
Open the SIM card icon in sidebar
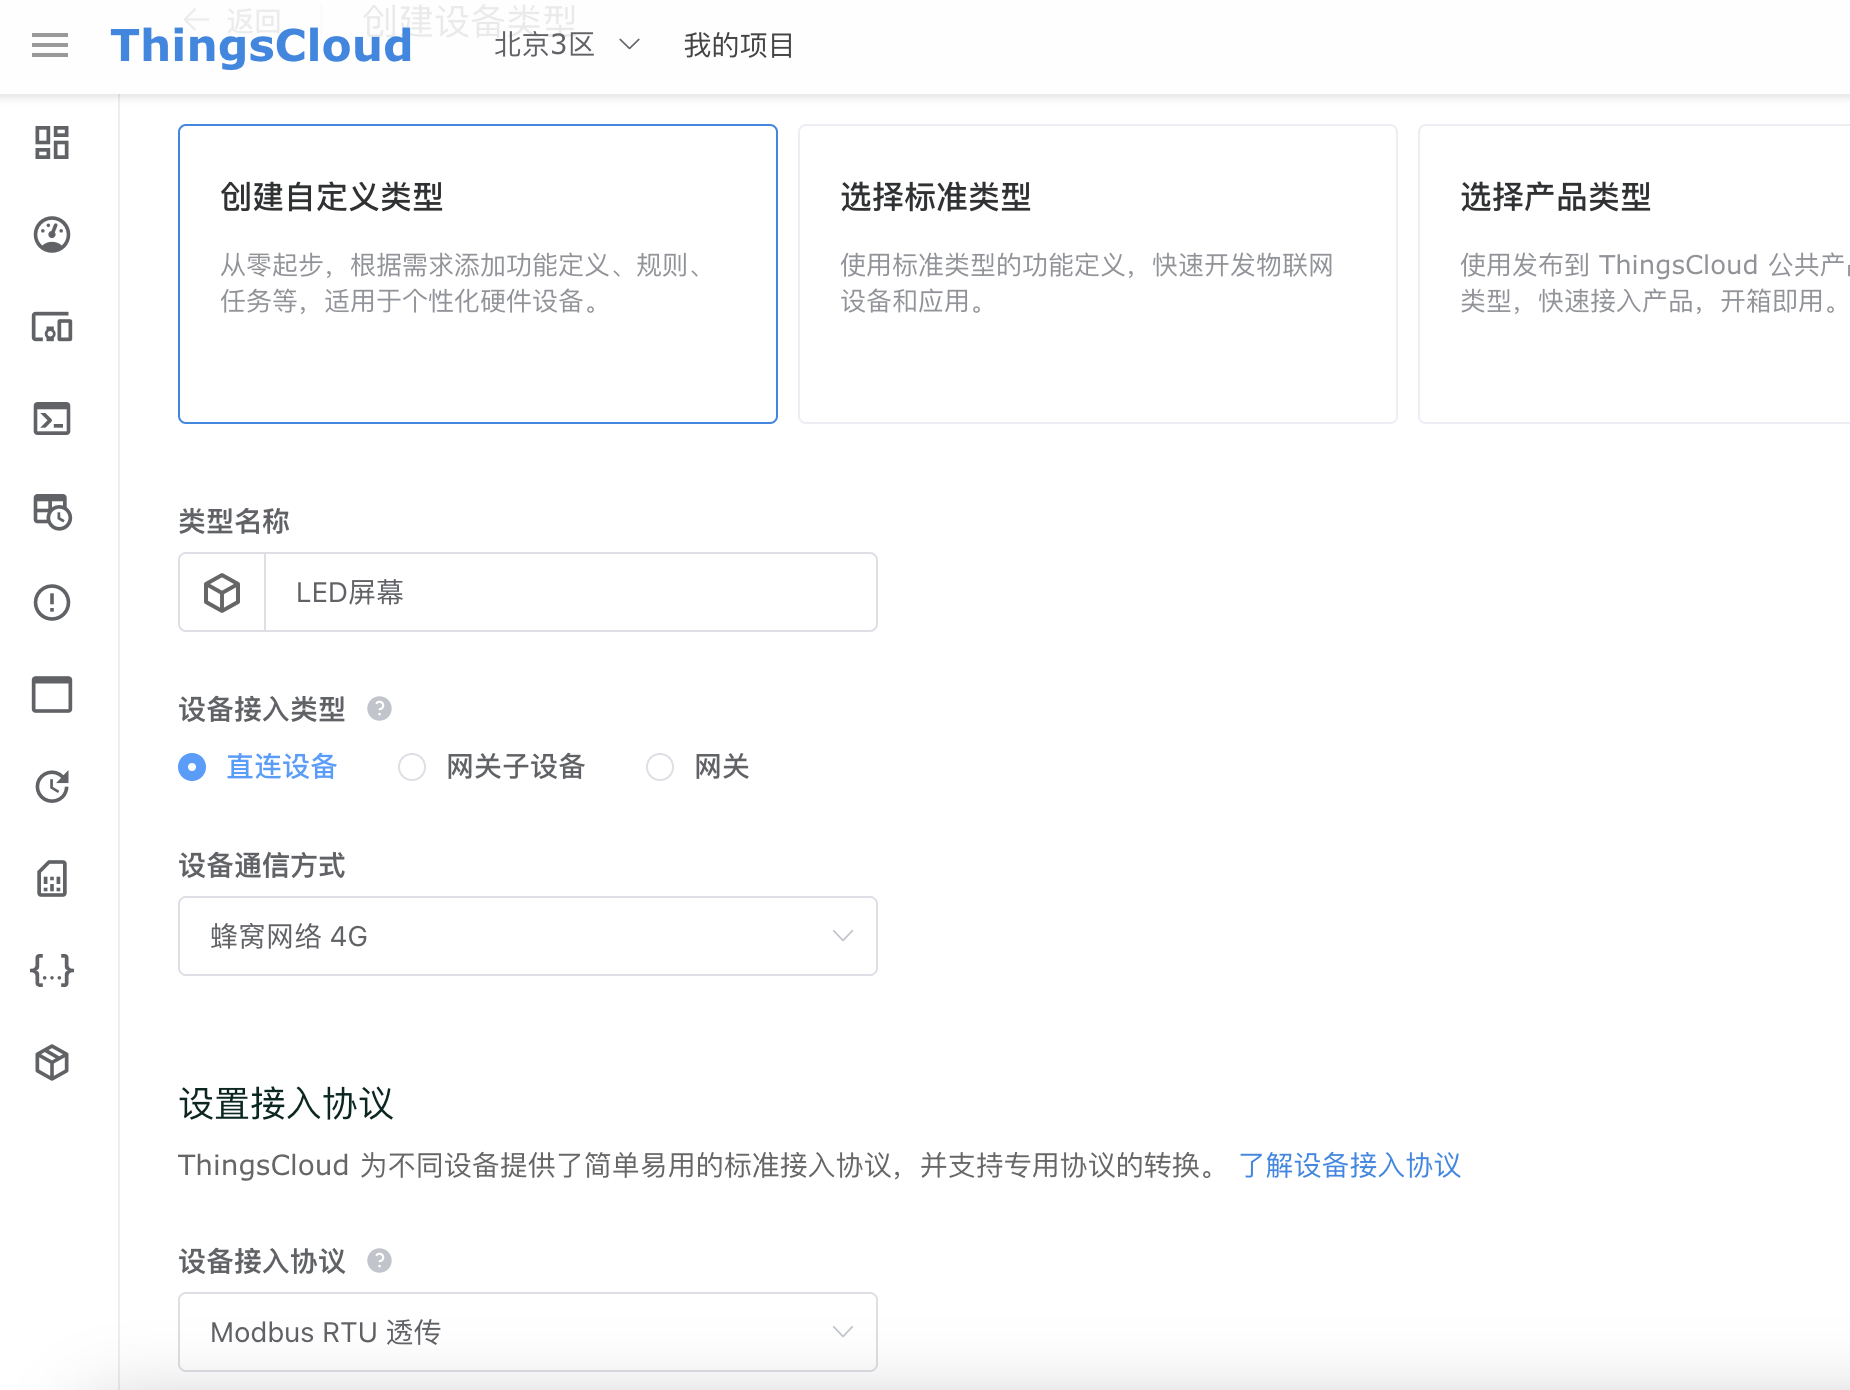(x=52, y=879)
